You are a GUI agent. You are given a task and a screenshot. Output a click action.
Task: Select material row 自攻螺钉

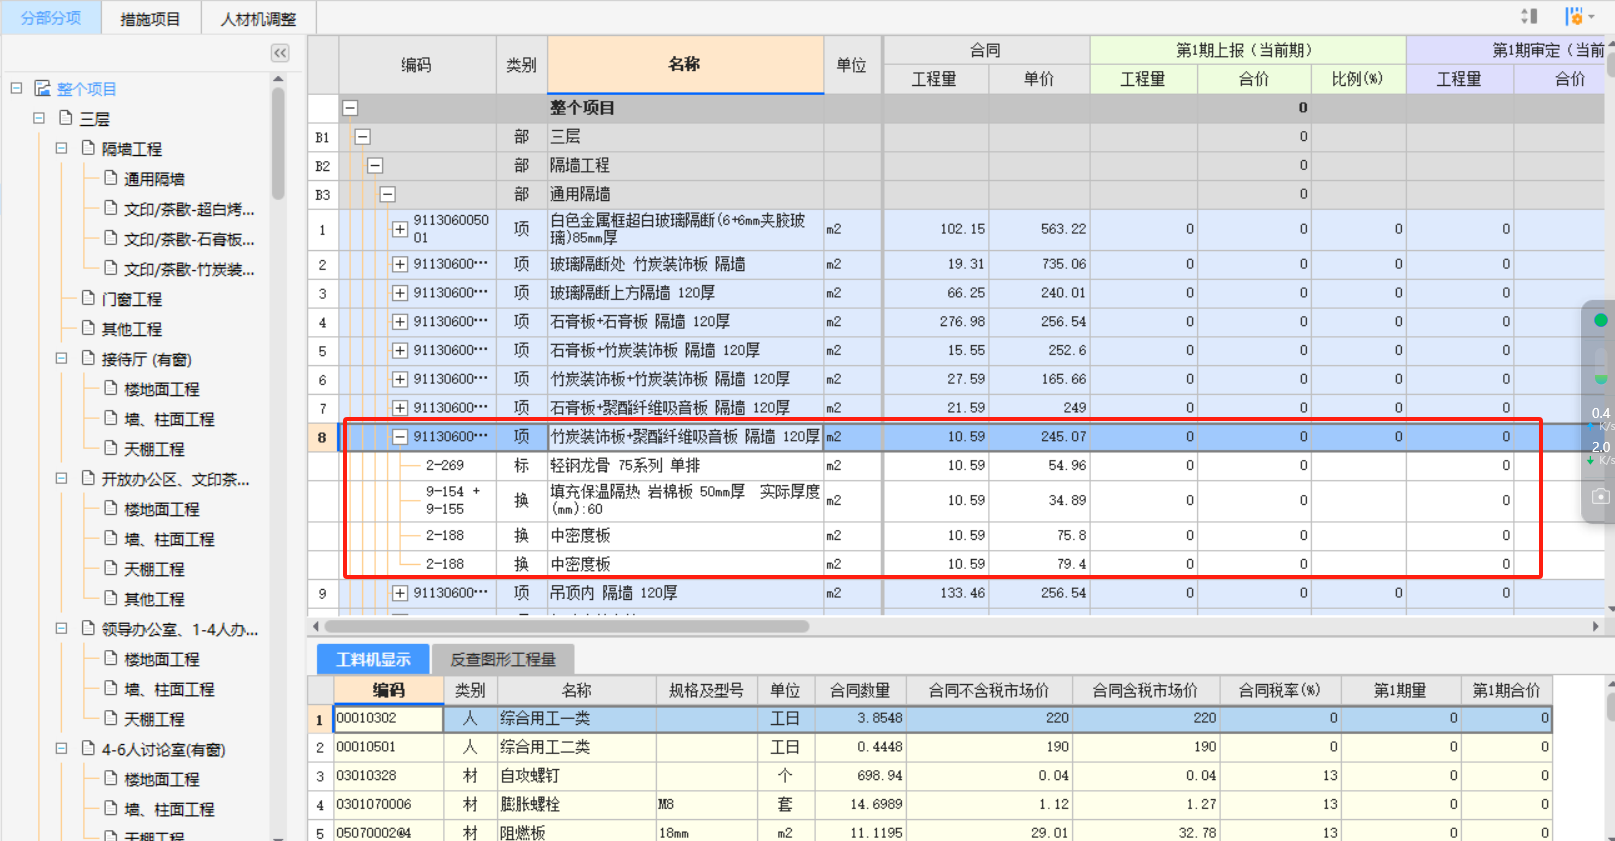pyautogui.click(x=930, y=776)
